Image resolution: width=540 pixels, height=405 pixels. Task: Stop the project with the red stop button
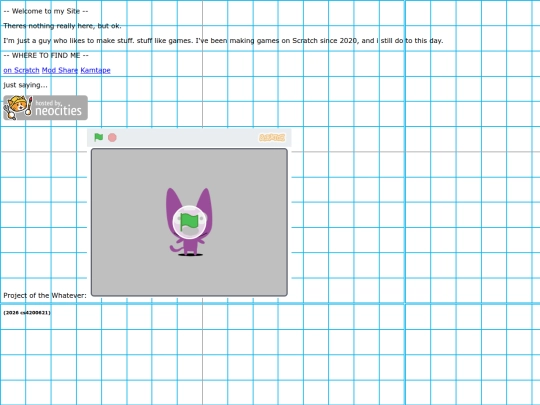112,137
